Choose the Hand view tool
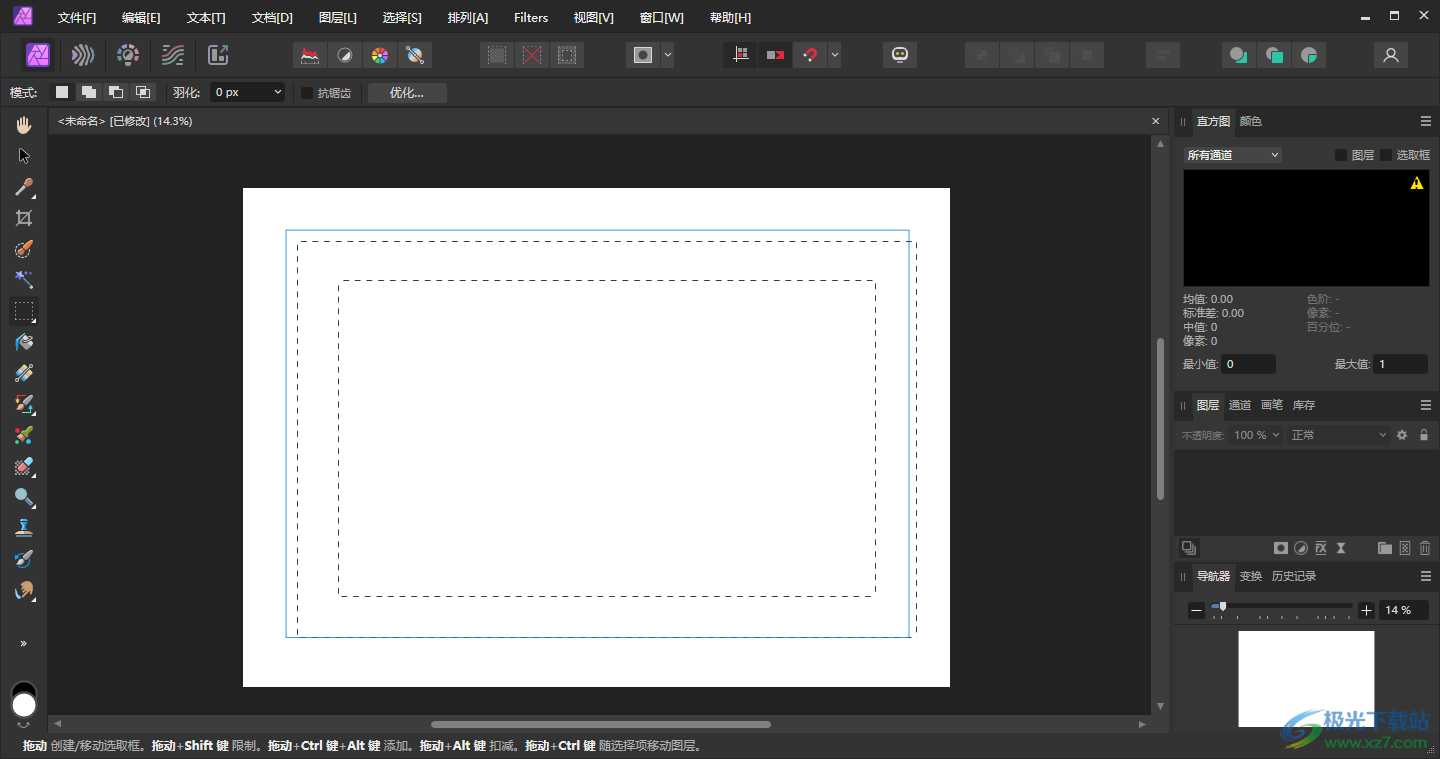This screenshot has width=1440, height=759. (24, 125)
